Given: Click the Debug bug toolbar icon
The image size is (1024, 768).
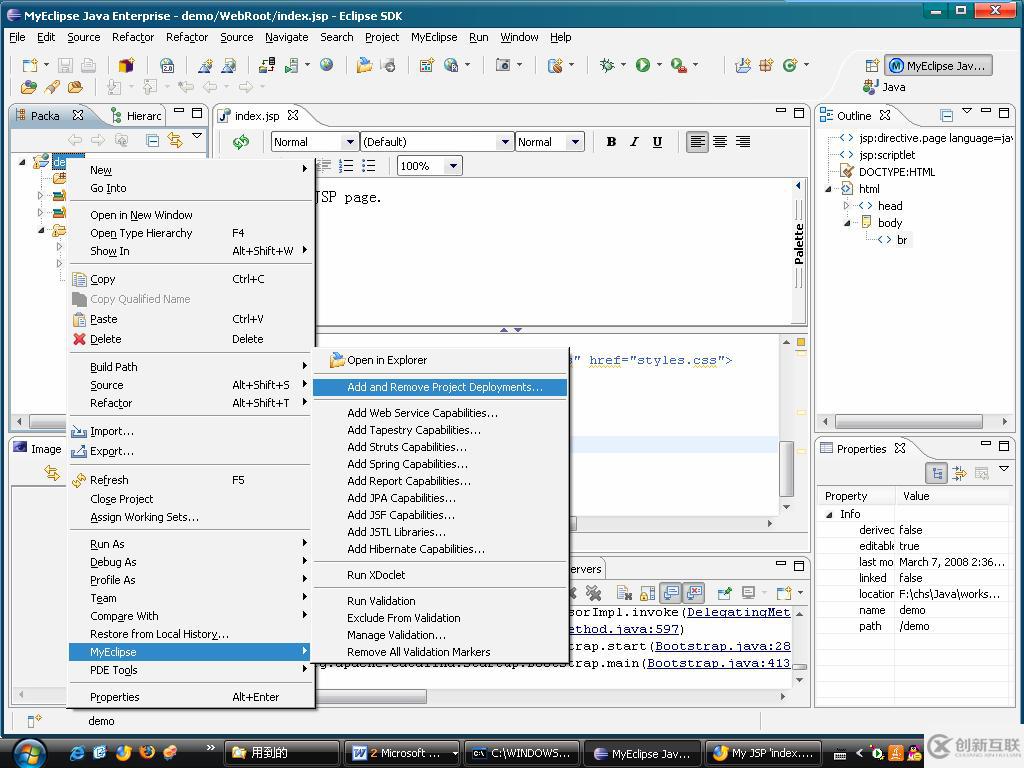Looking at the screenshot, I should 607,65.
